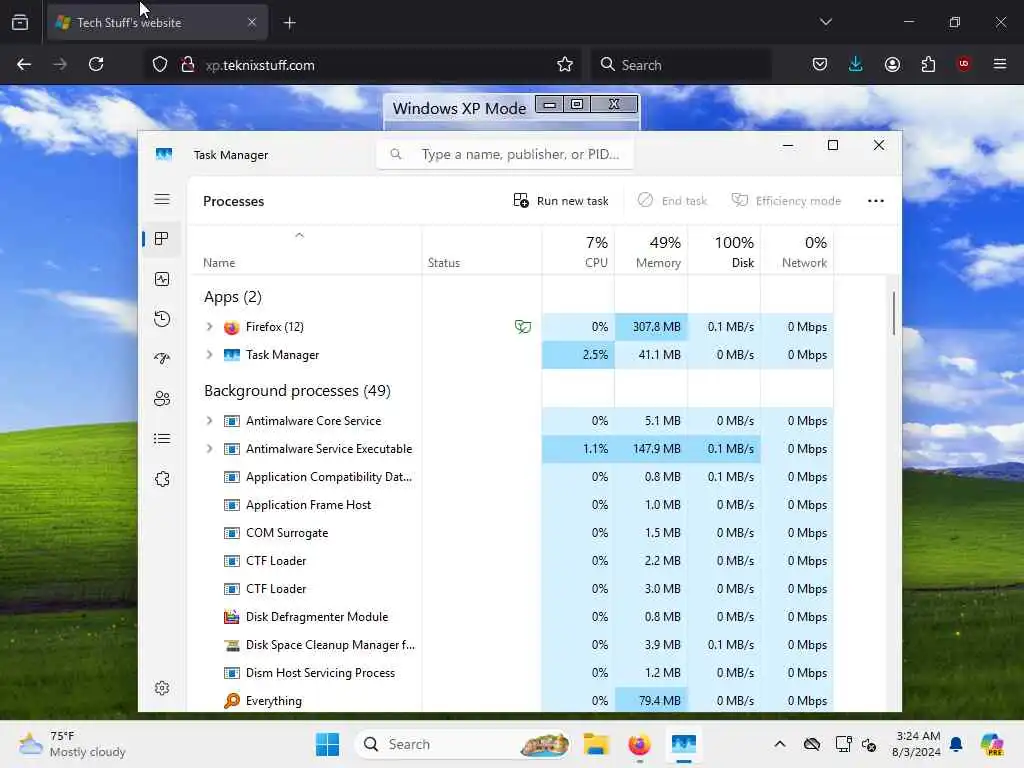Select the Disk Defragmenter Module process
The width and height of the screenshot is (1024, 768).
click(x=511, y=616)
